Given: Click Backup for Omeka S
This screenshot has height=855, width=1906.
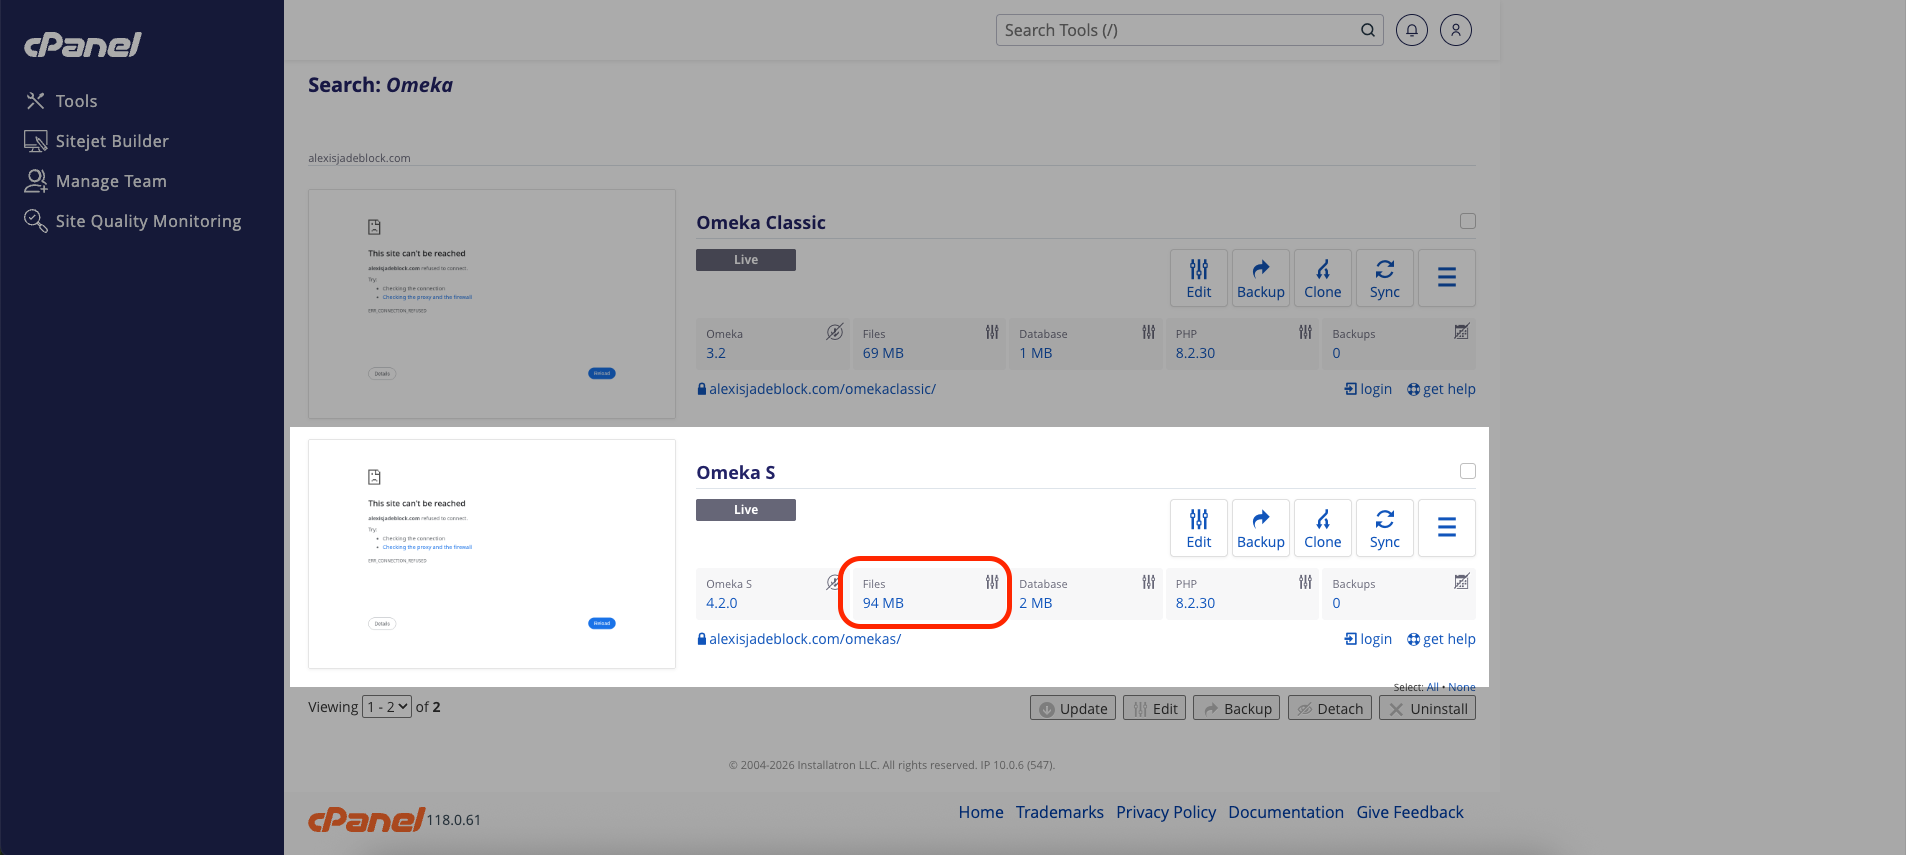Looking at the screenshot, I should click(1261, 528).
